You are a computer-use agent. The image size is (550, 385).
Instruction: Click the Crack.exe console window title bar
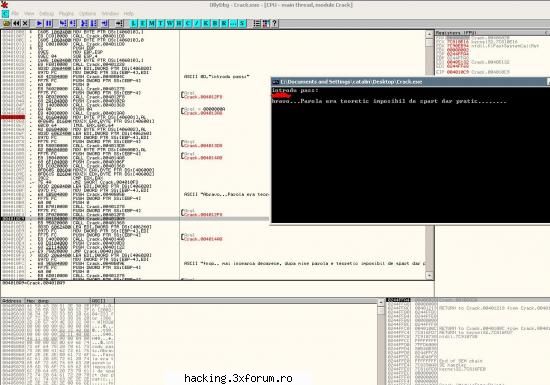tap(411, 82)
